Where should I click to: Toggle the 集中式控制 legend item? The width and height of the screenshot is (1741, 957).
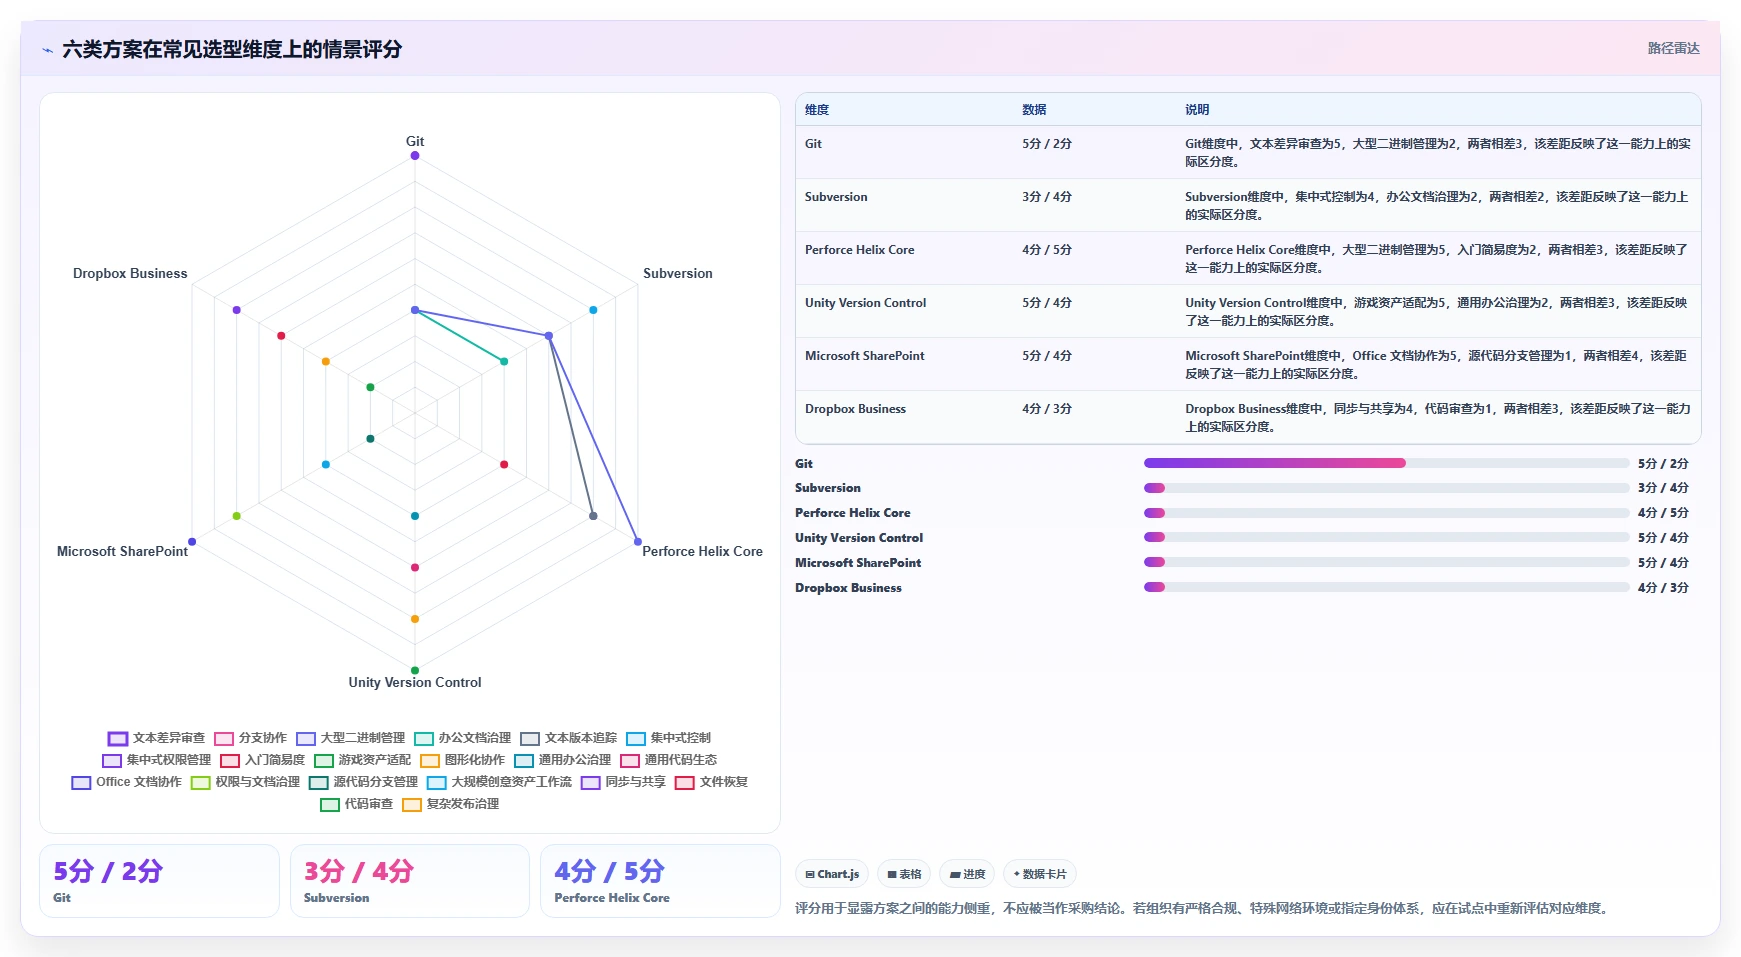[668, 738]
